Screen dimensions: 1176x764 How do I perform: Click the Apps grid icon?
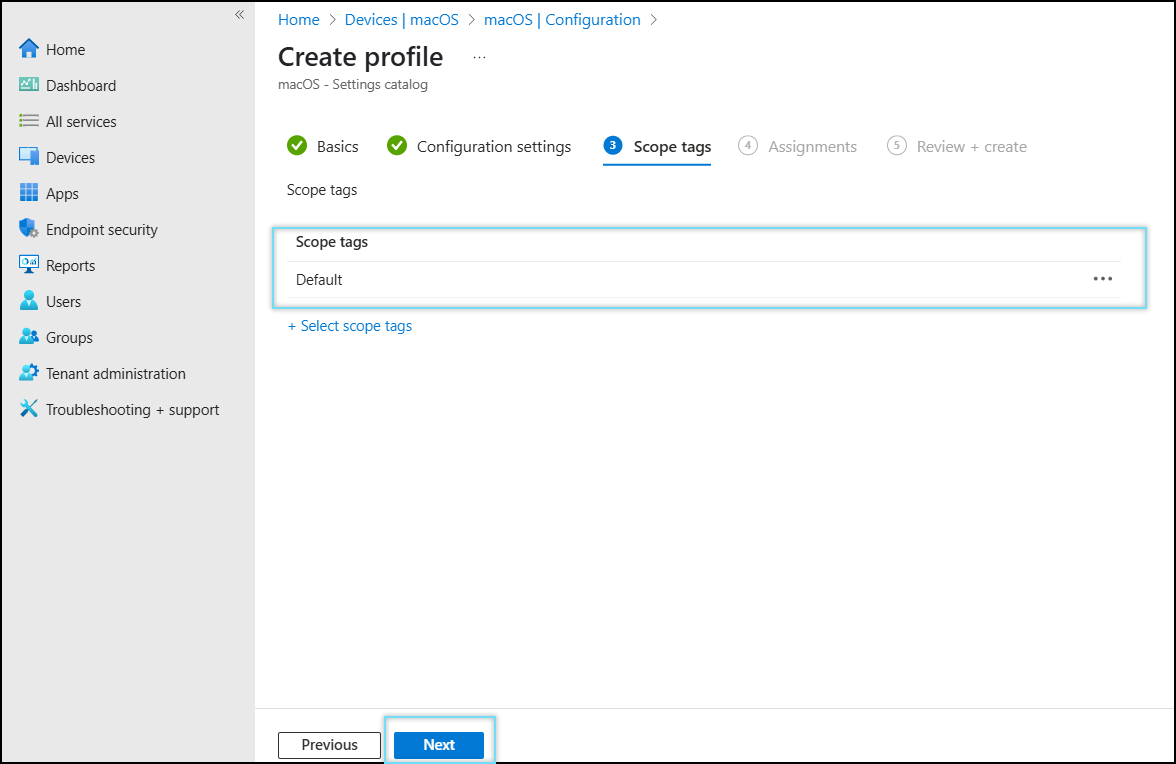coord(28,193)
